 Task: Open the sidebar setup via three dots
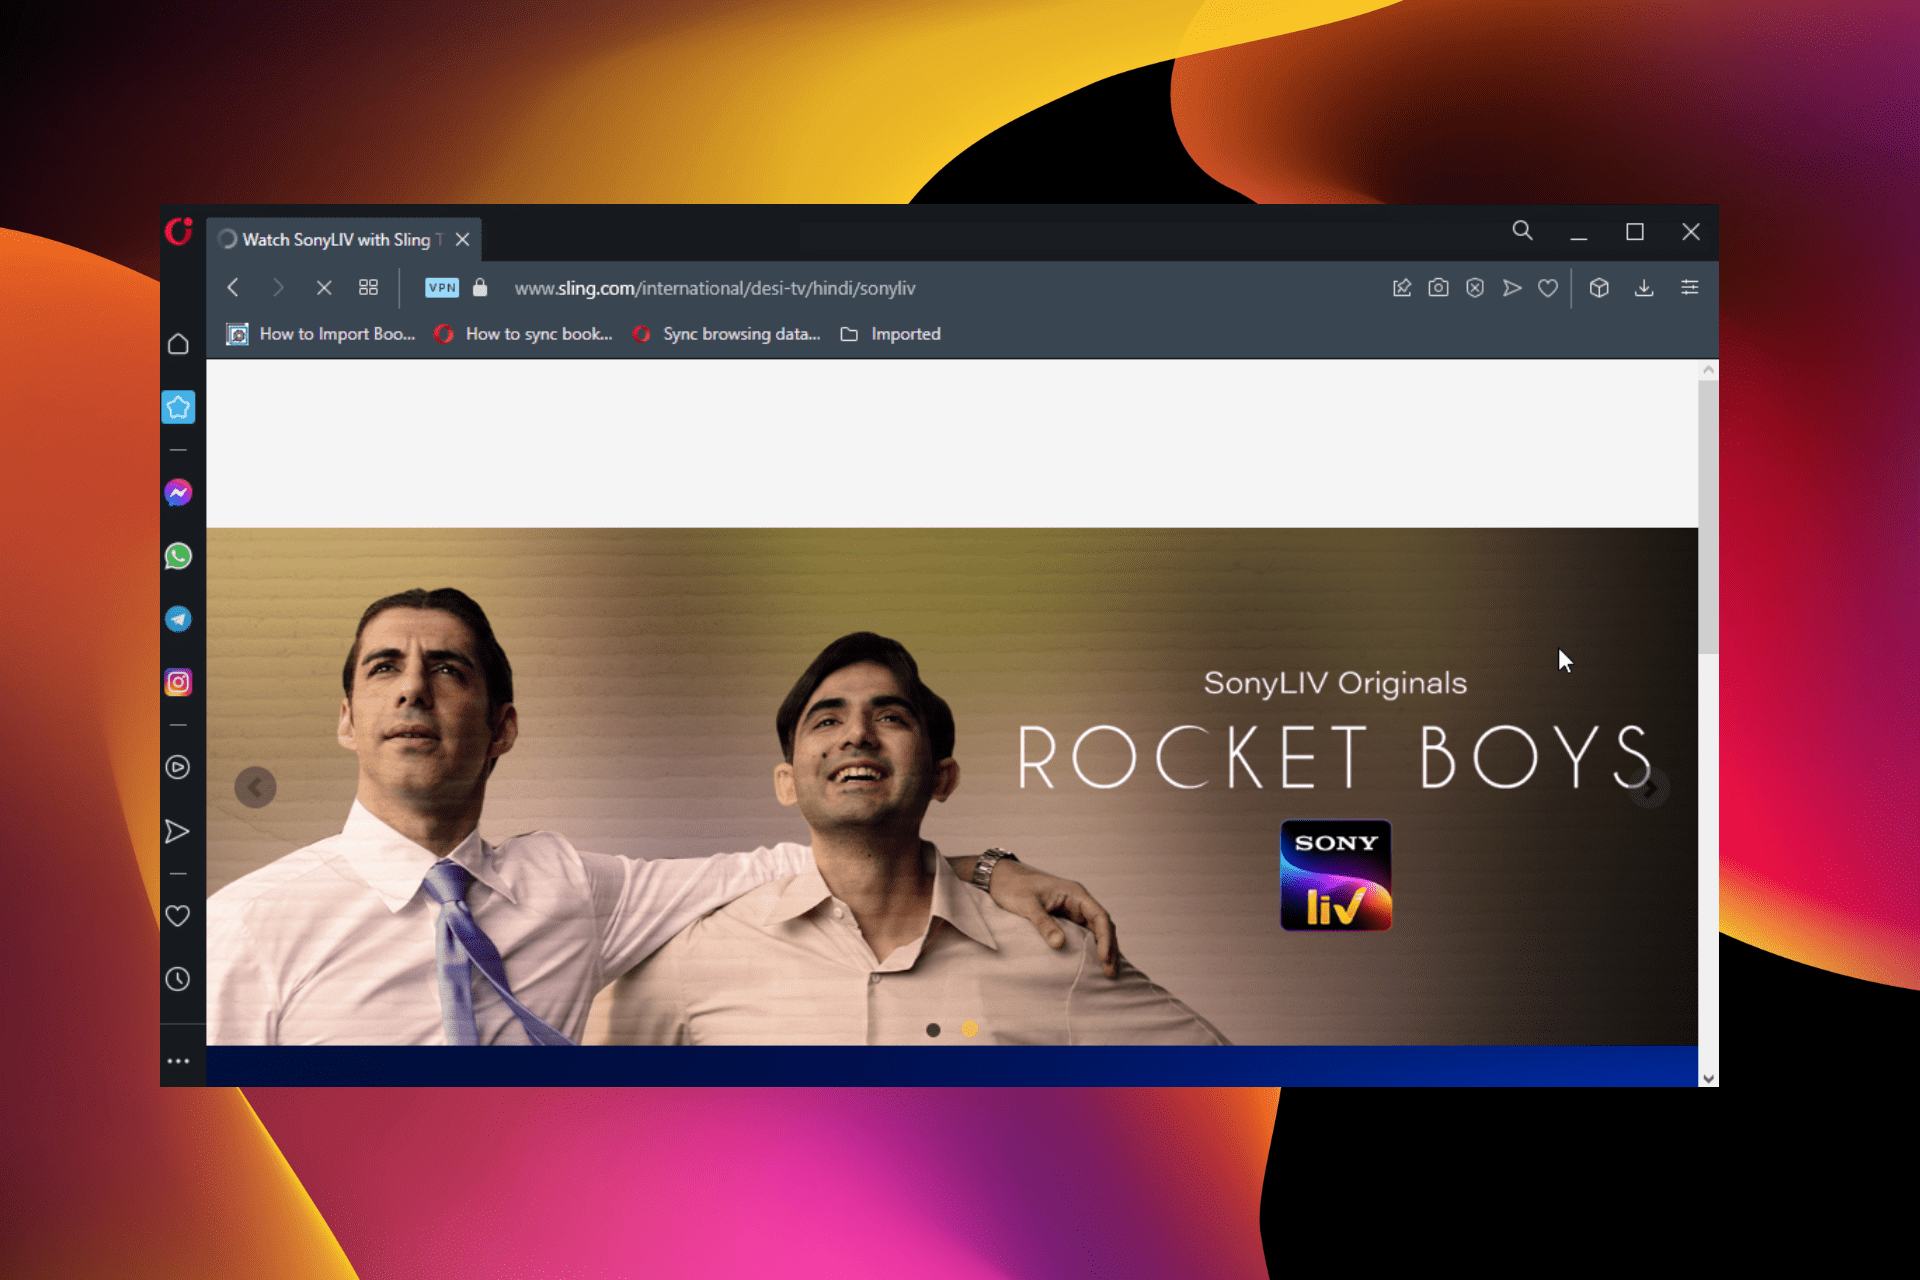[178, 1061]
